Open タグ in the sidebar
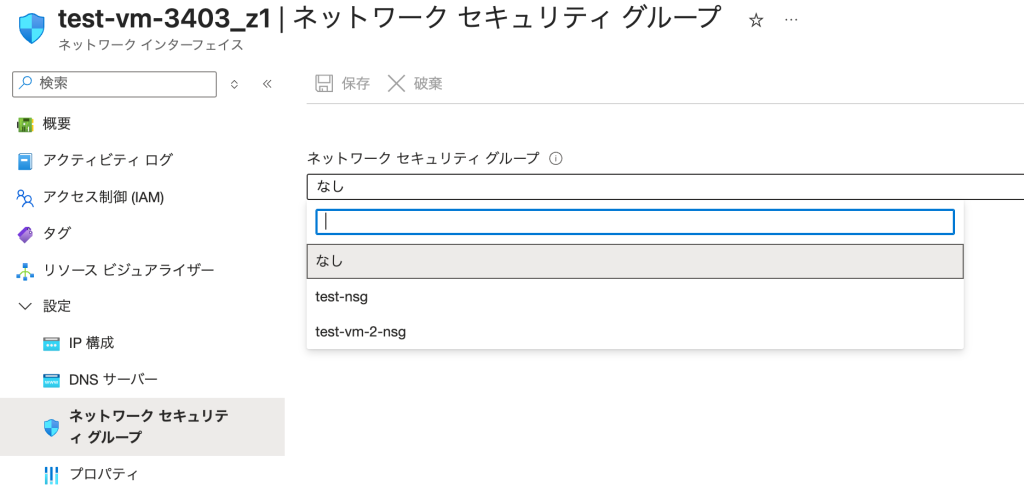The height and width of the screenshot is (491, 1024). [x=56, y=233]
